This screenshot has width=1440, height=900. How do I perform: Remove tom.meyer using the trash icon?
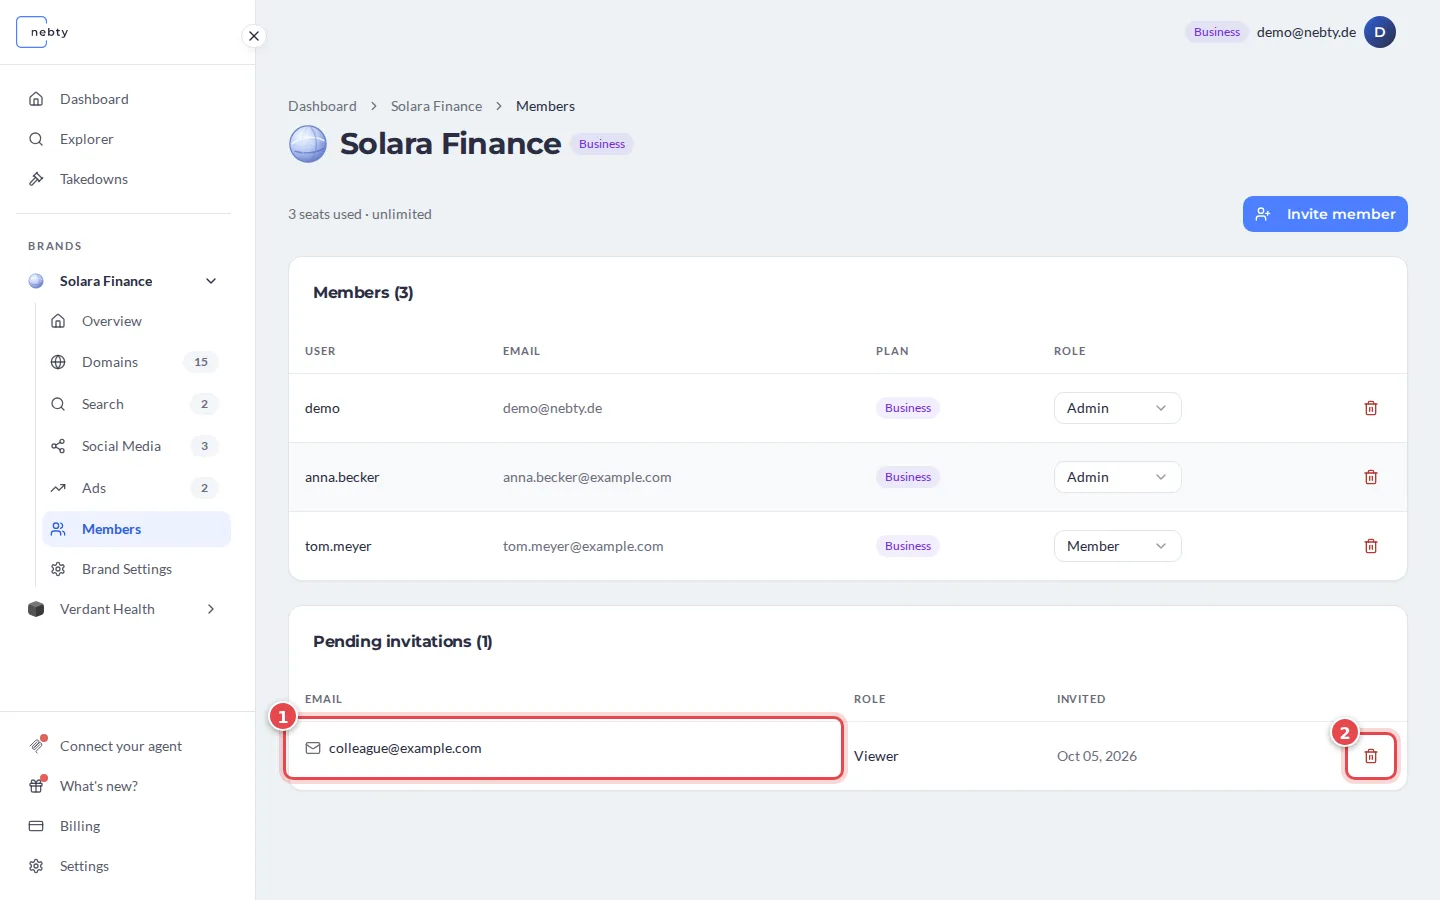[x=1371, y=546]
